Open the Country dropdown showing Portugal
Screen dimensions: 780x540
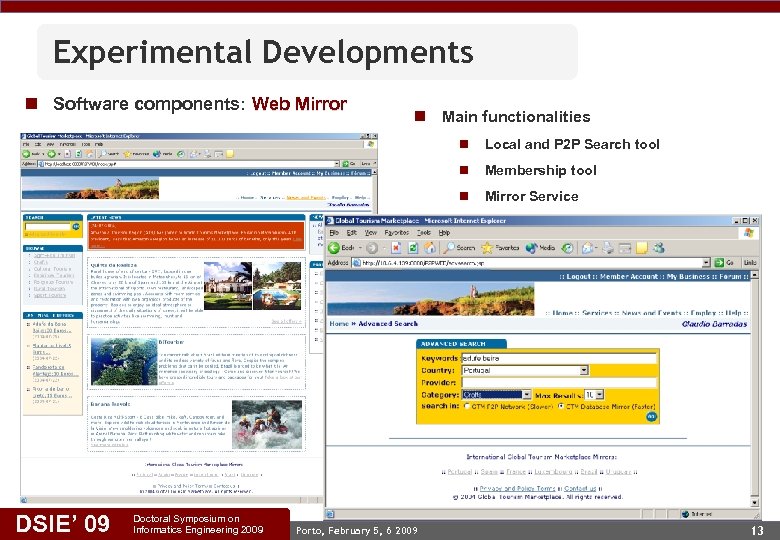point(584,370)
